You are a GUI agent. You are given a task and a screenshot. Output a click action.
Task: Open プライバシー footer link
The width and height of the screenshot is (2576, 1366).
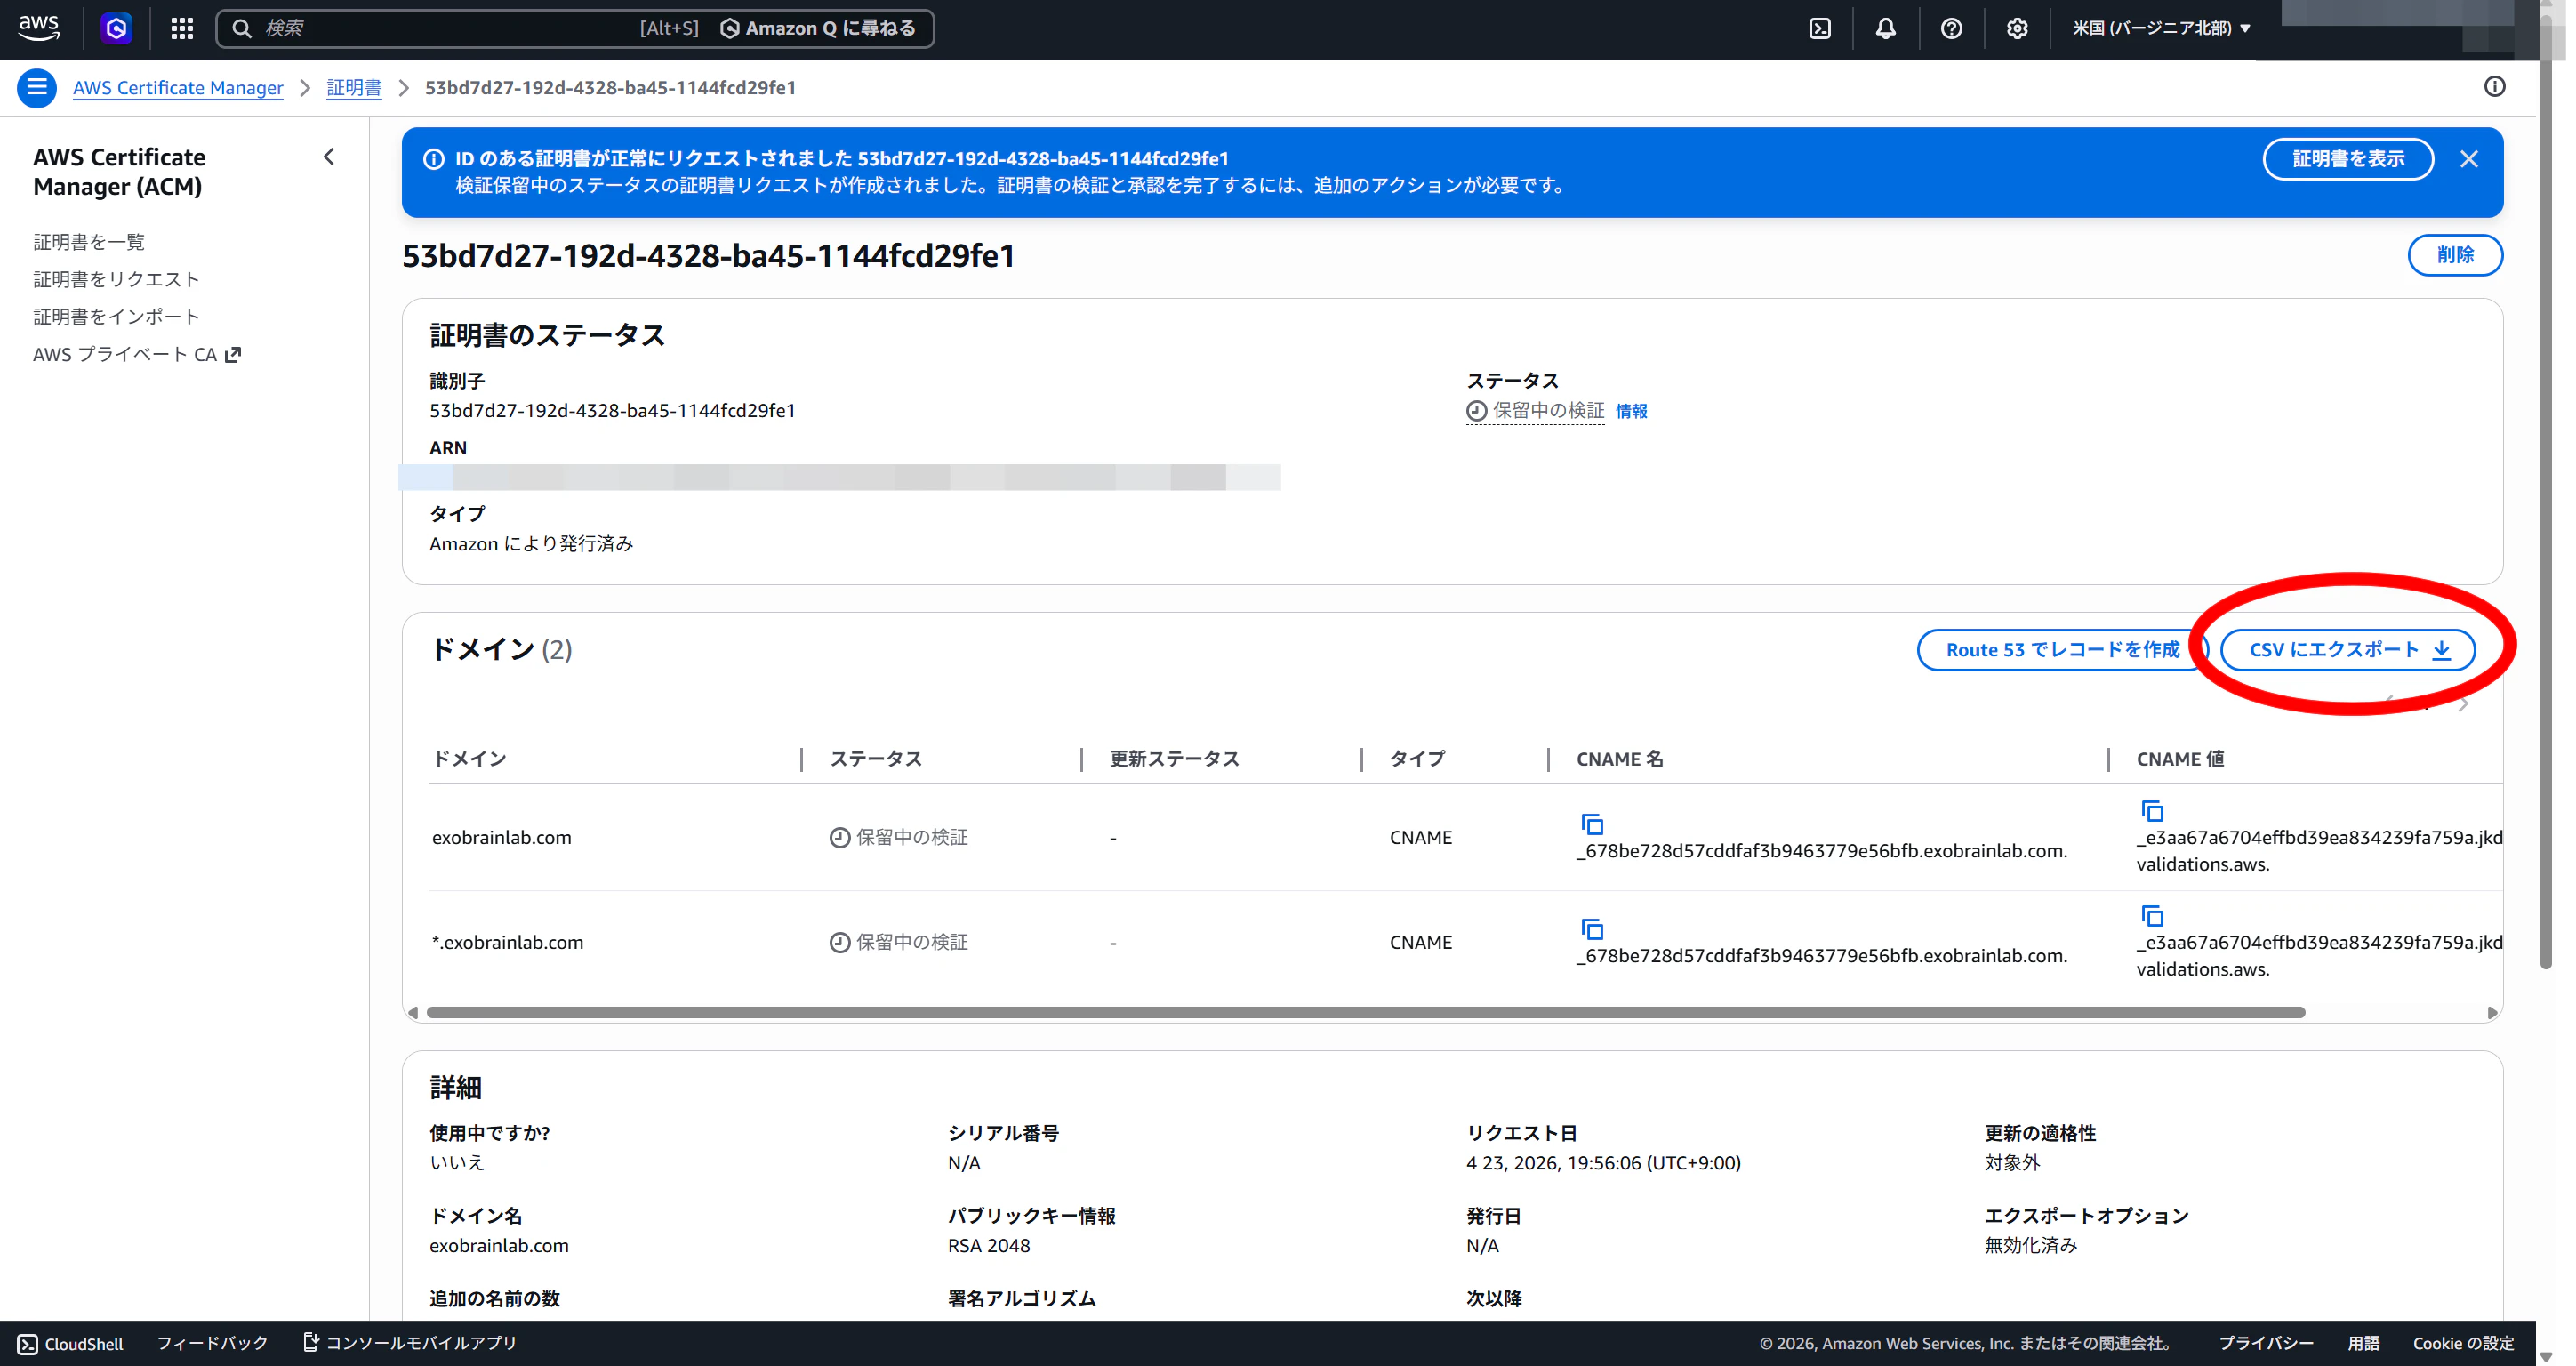(2266, 1343)
